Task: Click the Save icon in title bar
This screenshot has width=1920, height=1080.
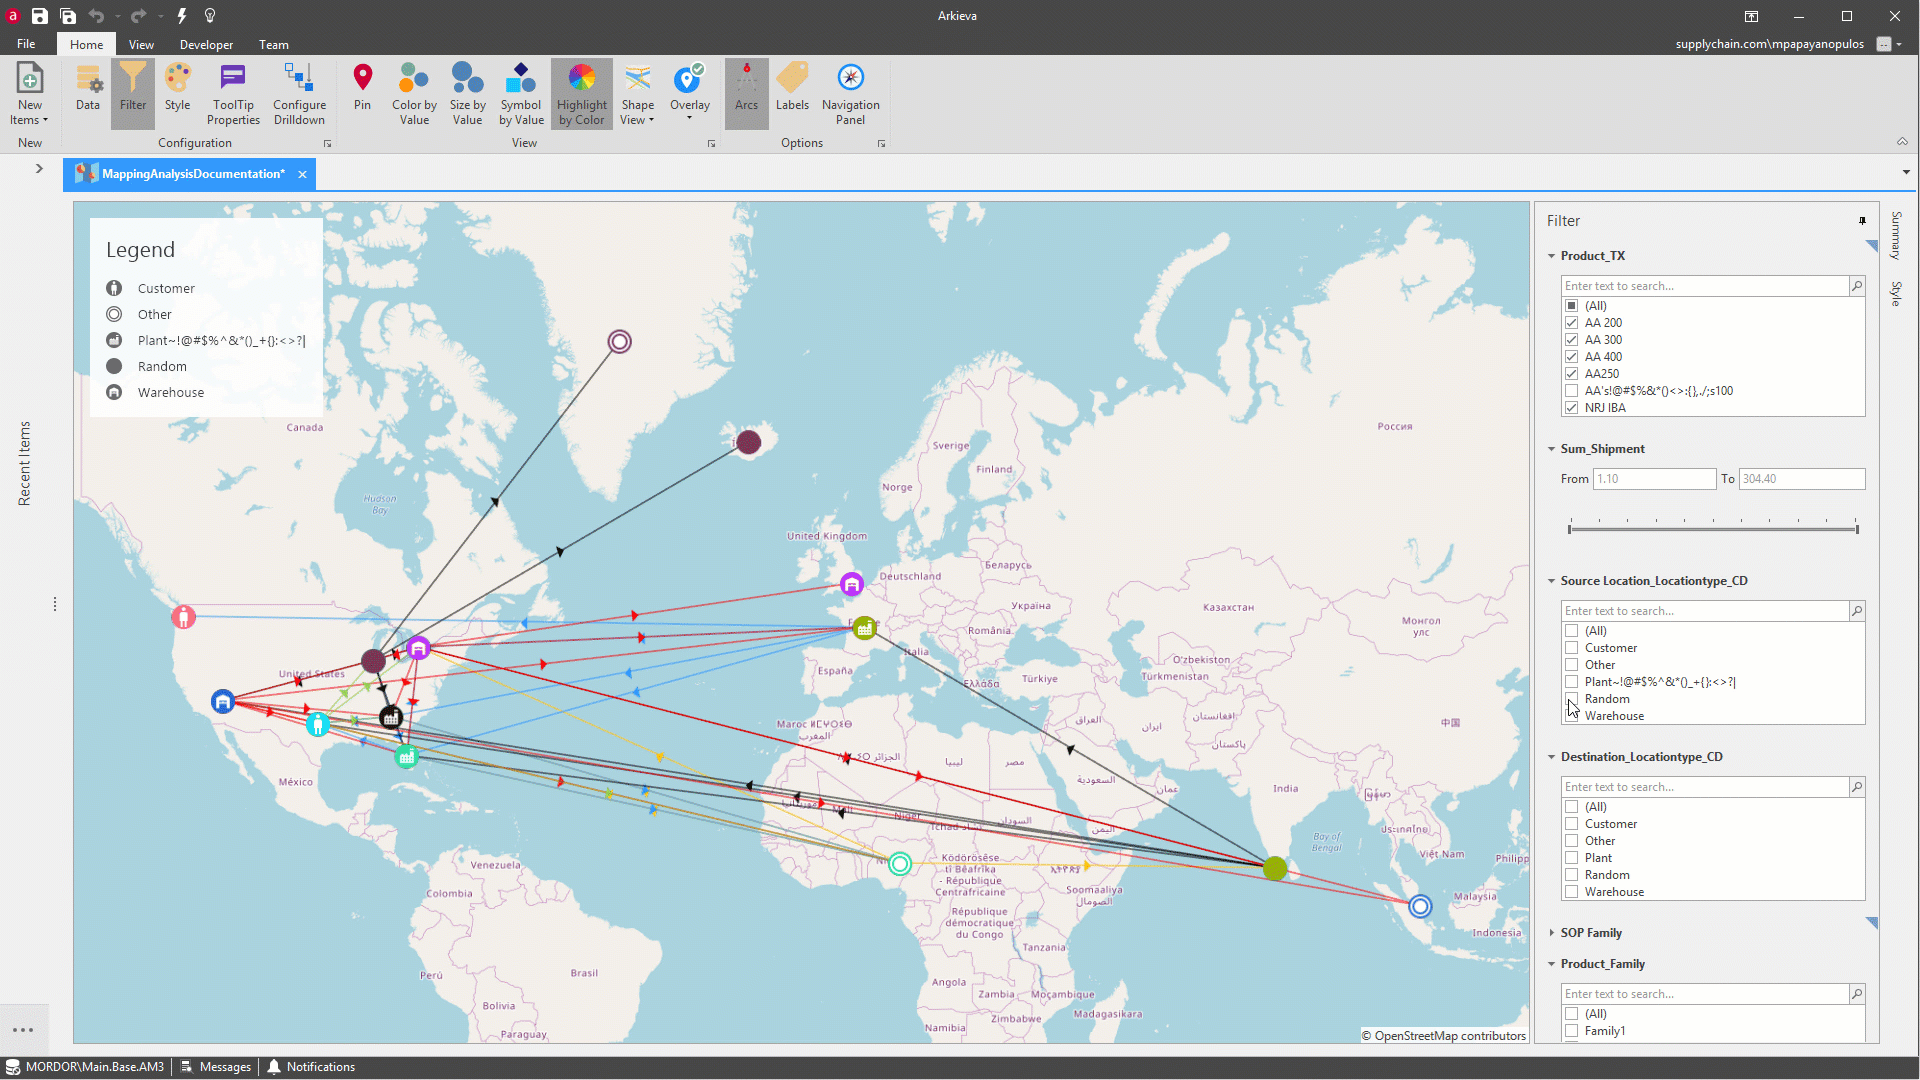Action: [40, 16]
